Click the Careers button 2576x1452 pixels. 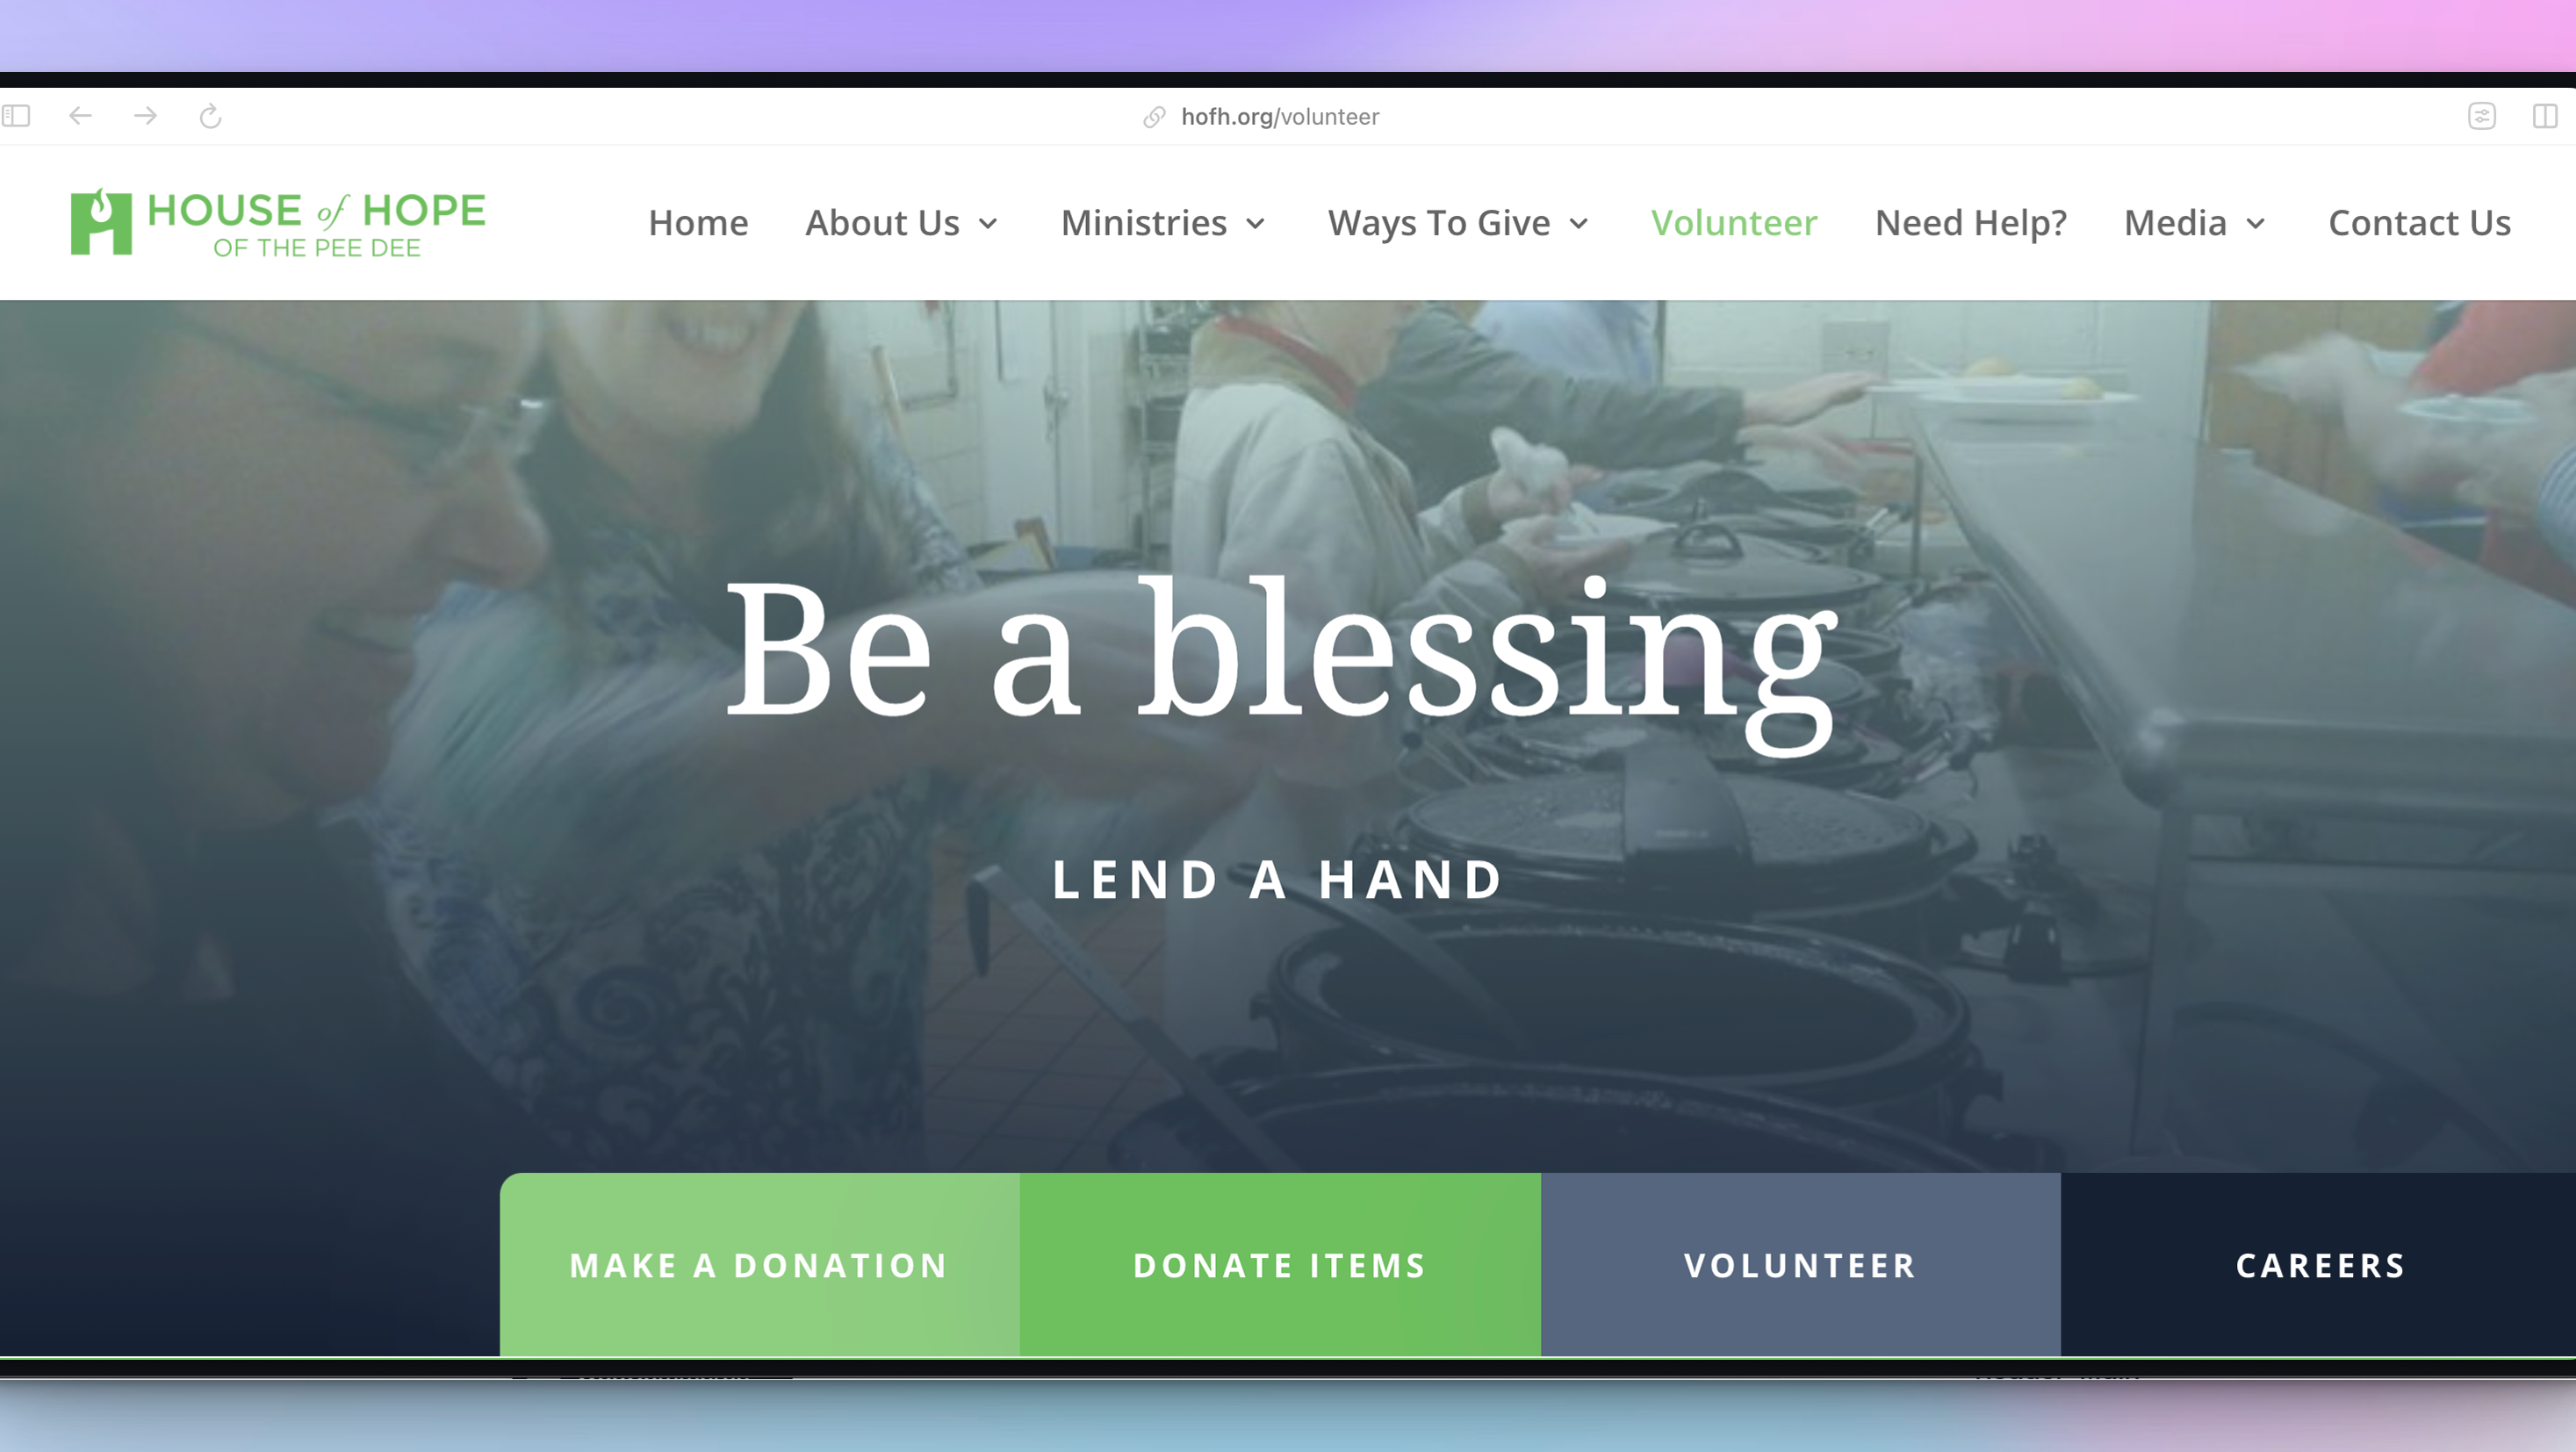[2319, 1264]
